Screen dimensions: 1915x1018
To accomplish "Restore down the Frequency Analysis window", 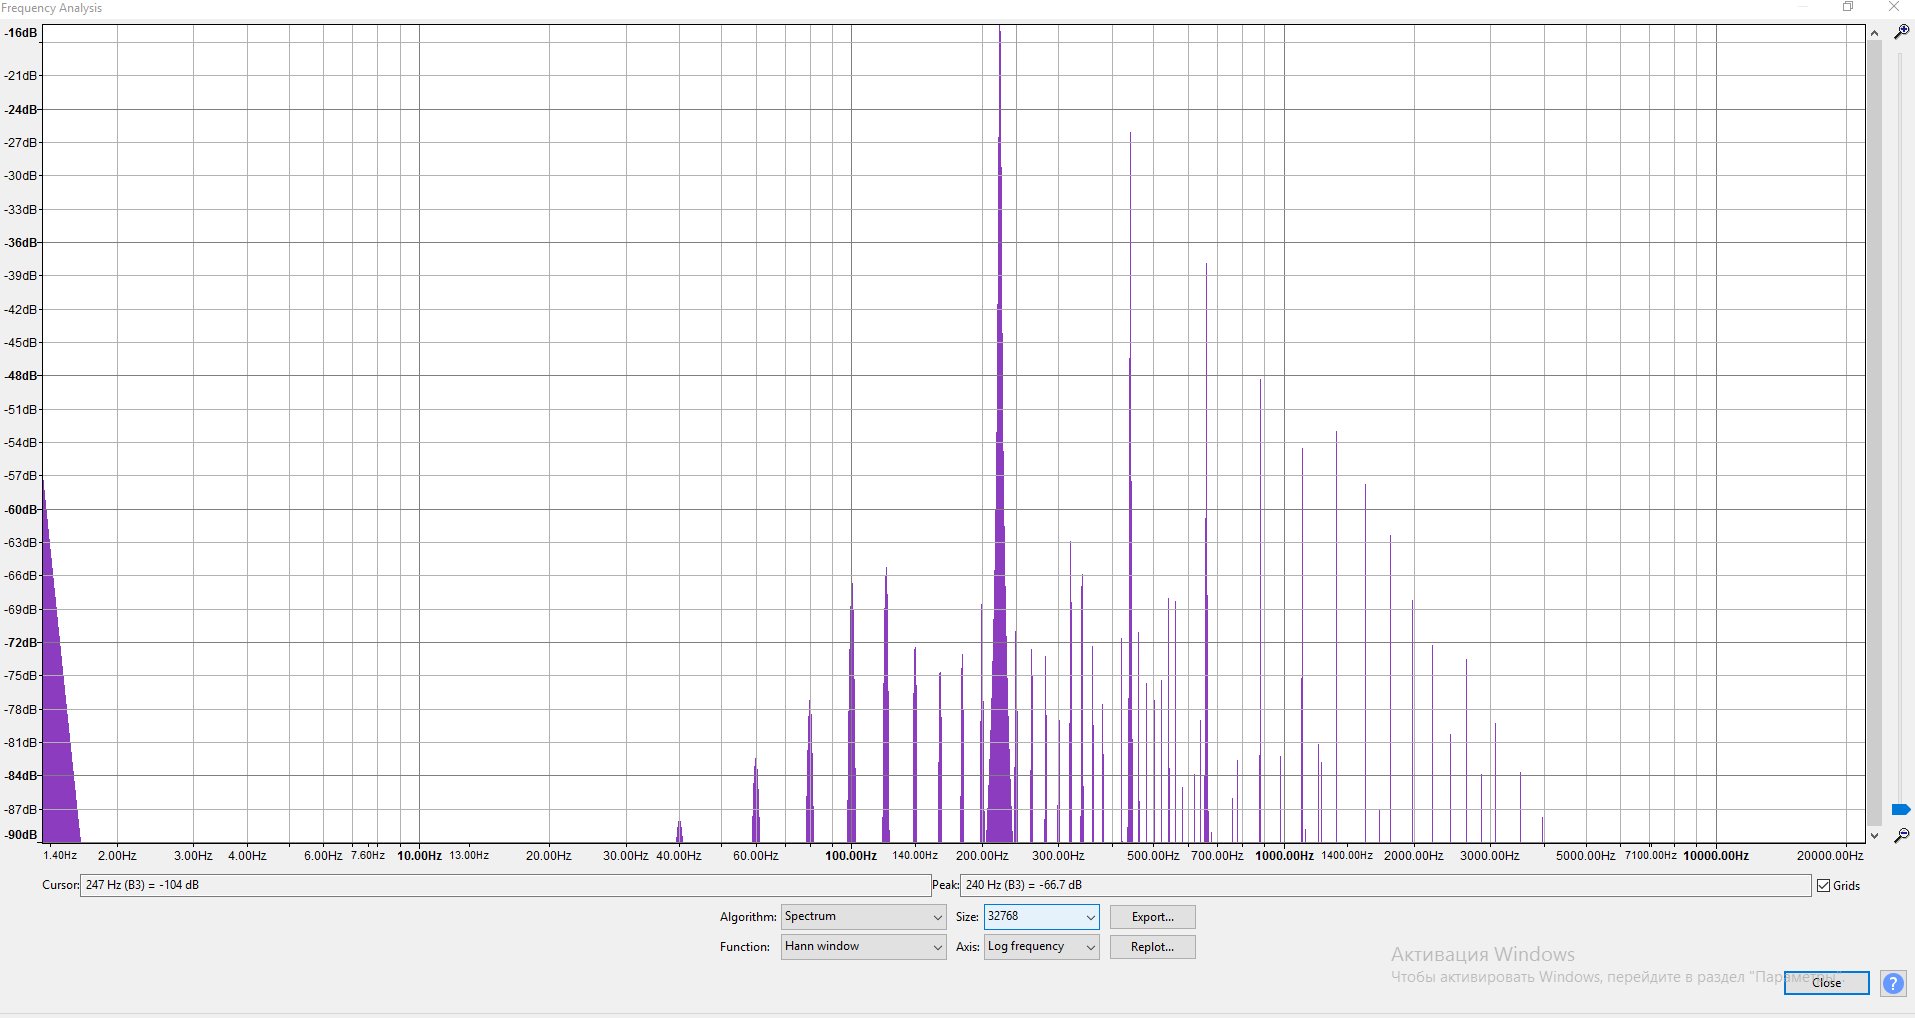I will 1848,7.
